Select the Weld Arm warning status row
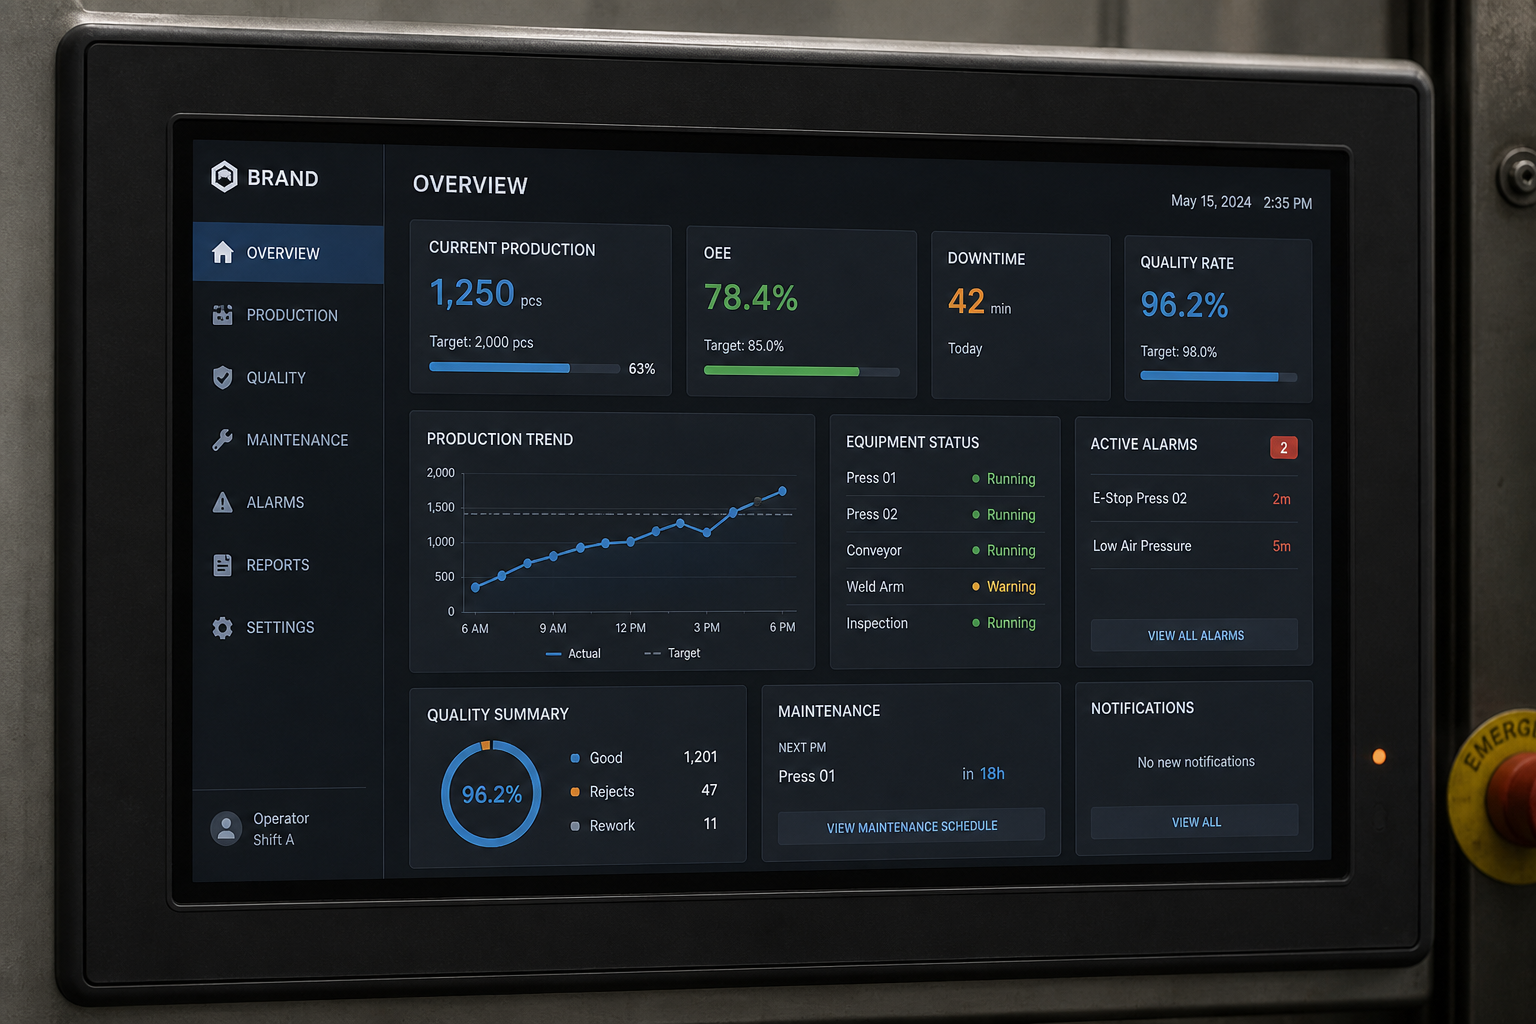The height and width of the screenshot is (1024, 1536). coord(942,587)
